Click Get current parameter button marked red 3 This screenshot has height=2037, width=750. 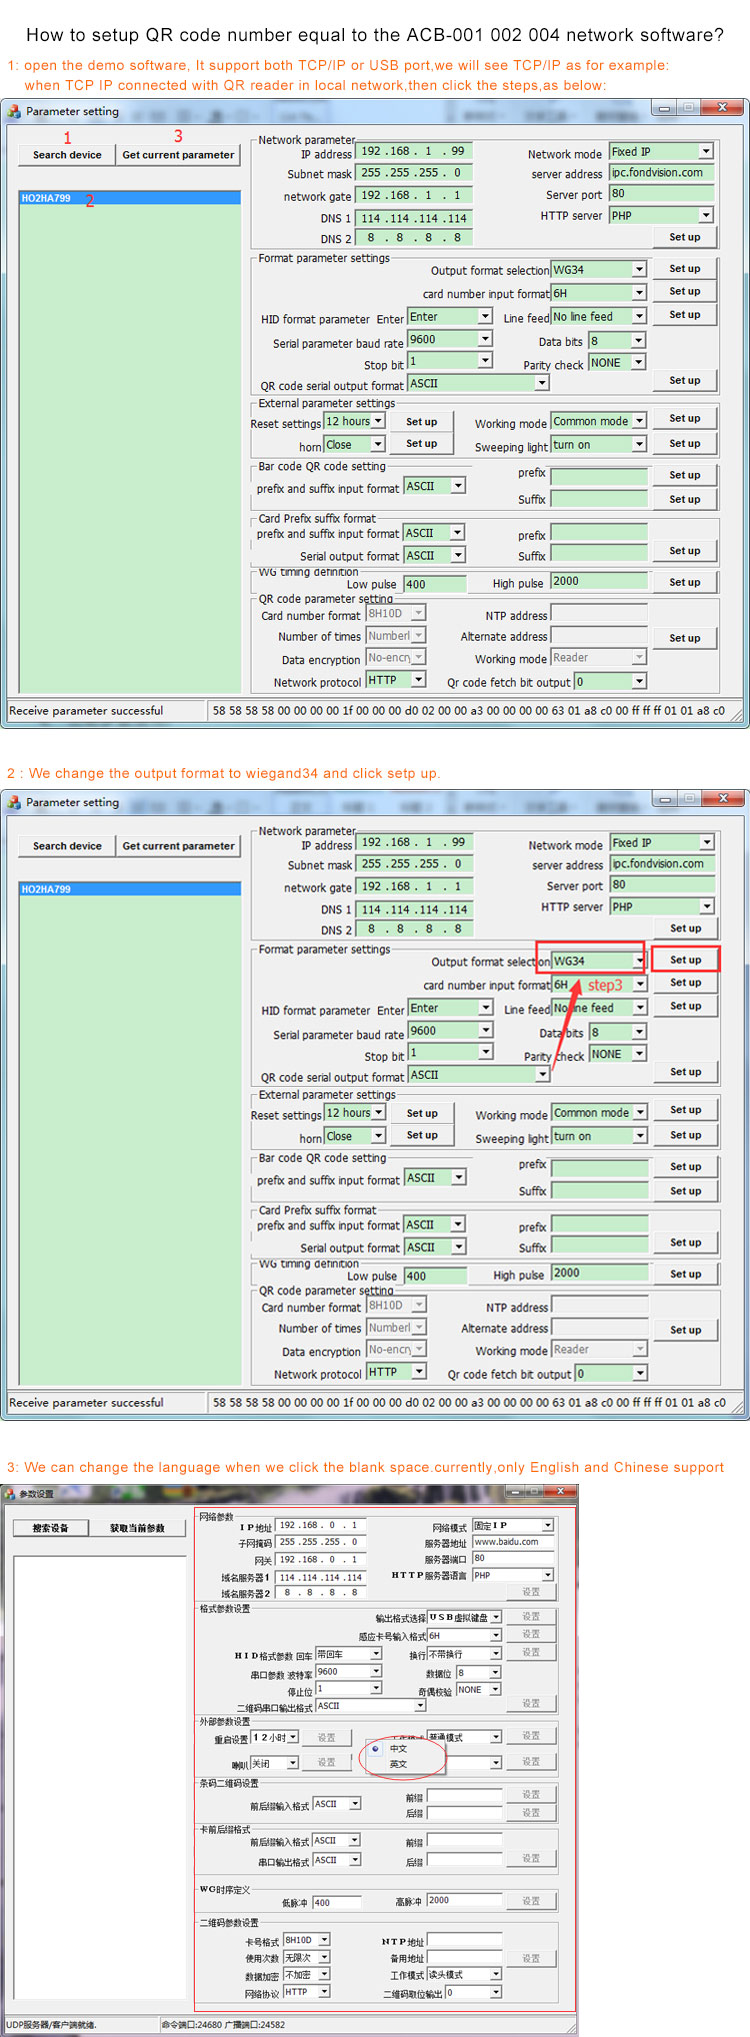[178, 155]
